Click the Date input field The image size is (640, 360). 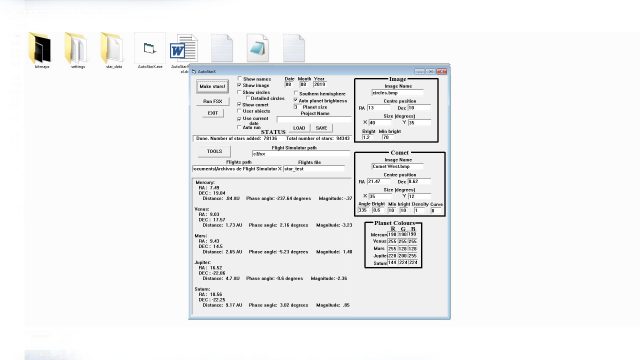[289, 84]
